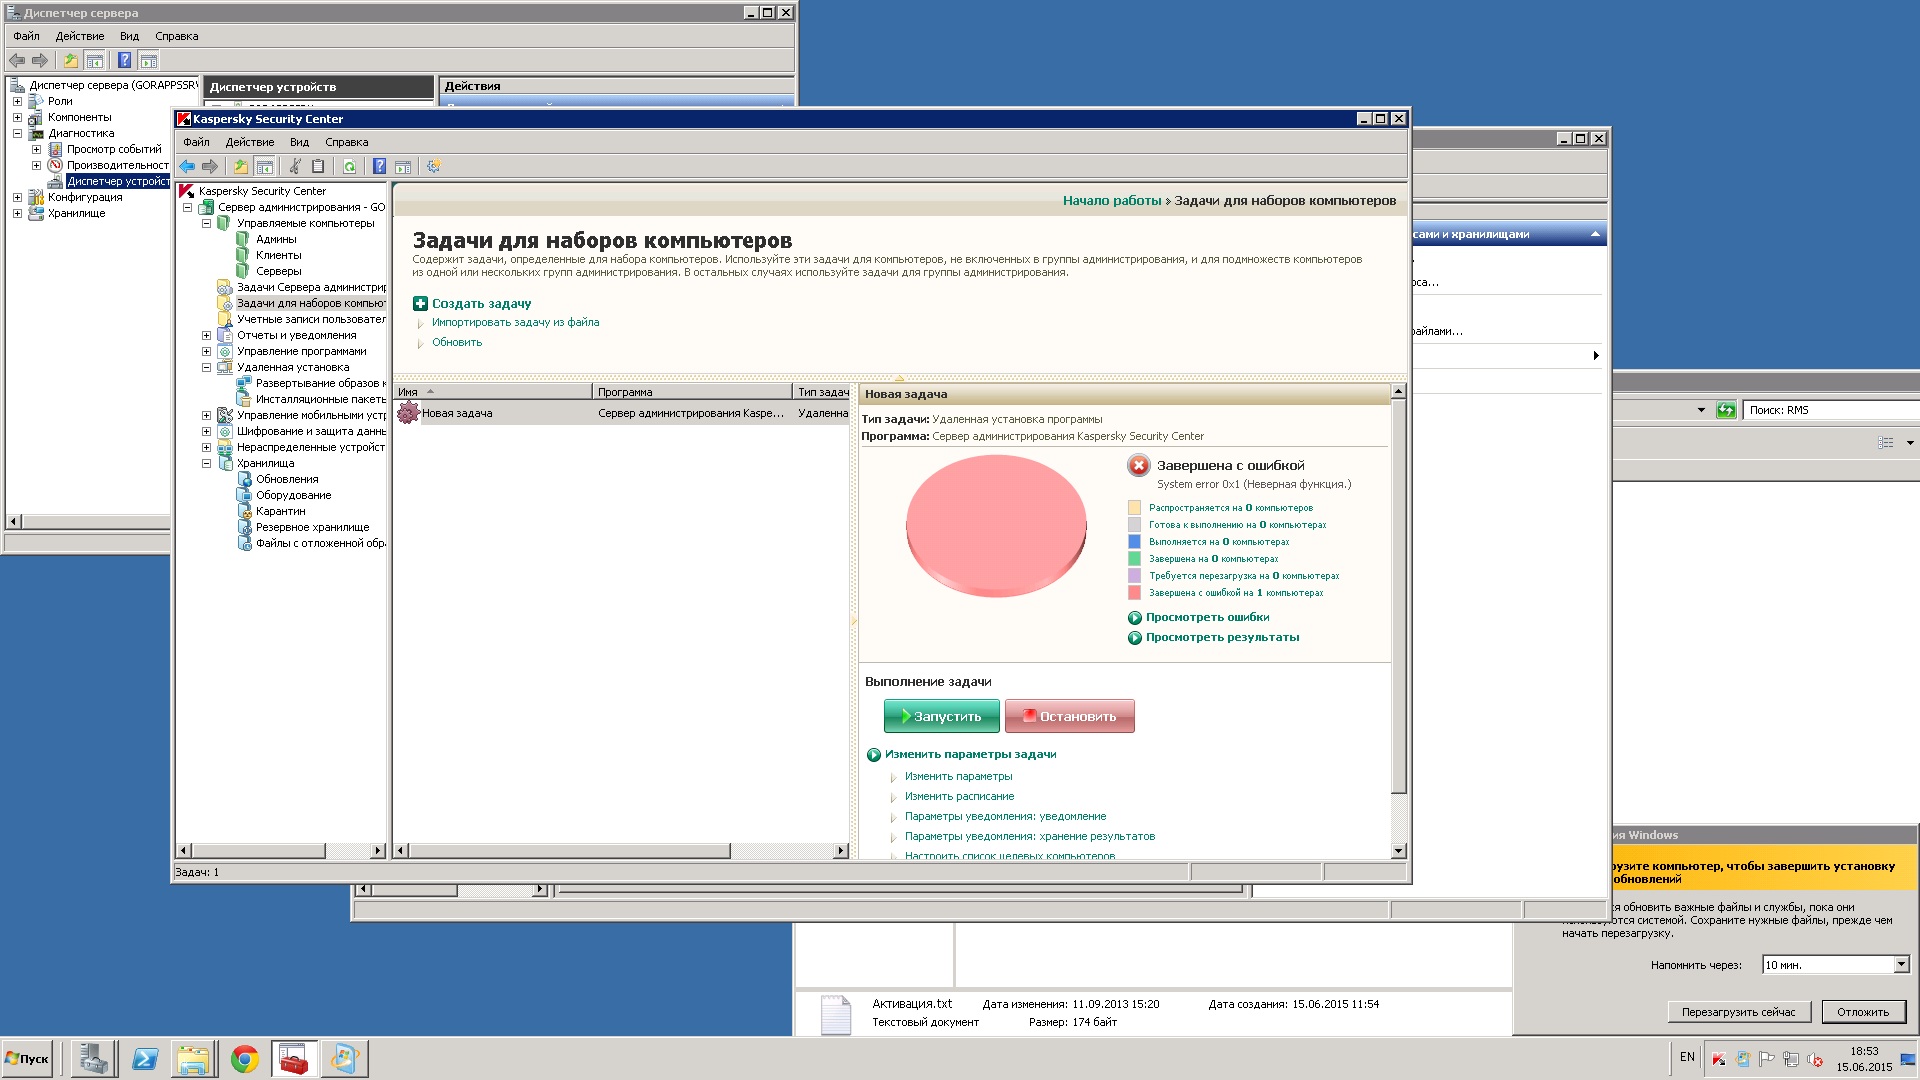Open Файл menu in Kaspersky Security Center

click(x=196, y=142)
